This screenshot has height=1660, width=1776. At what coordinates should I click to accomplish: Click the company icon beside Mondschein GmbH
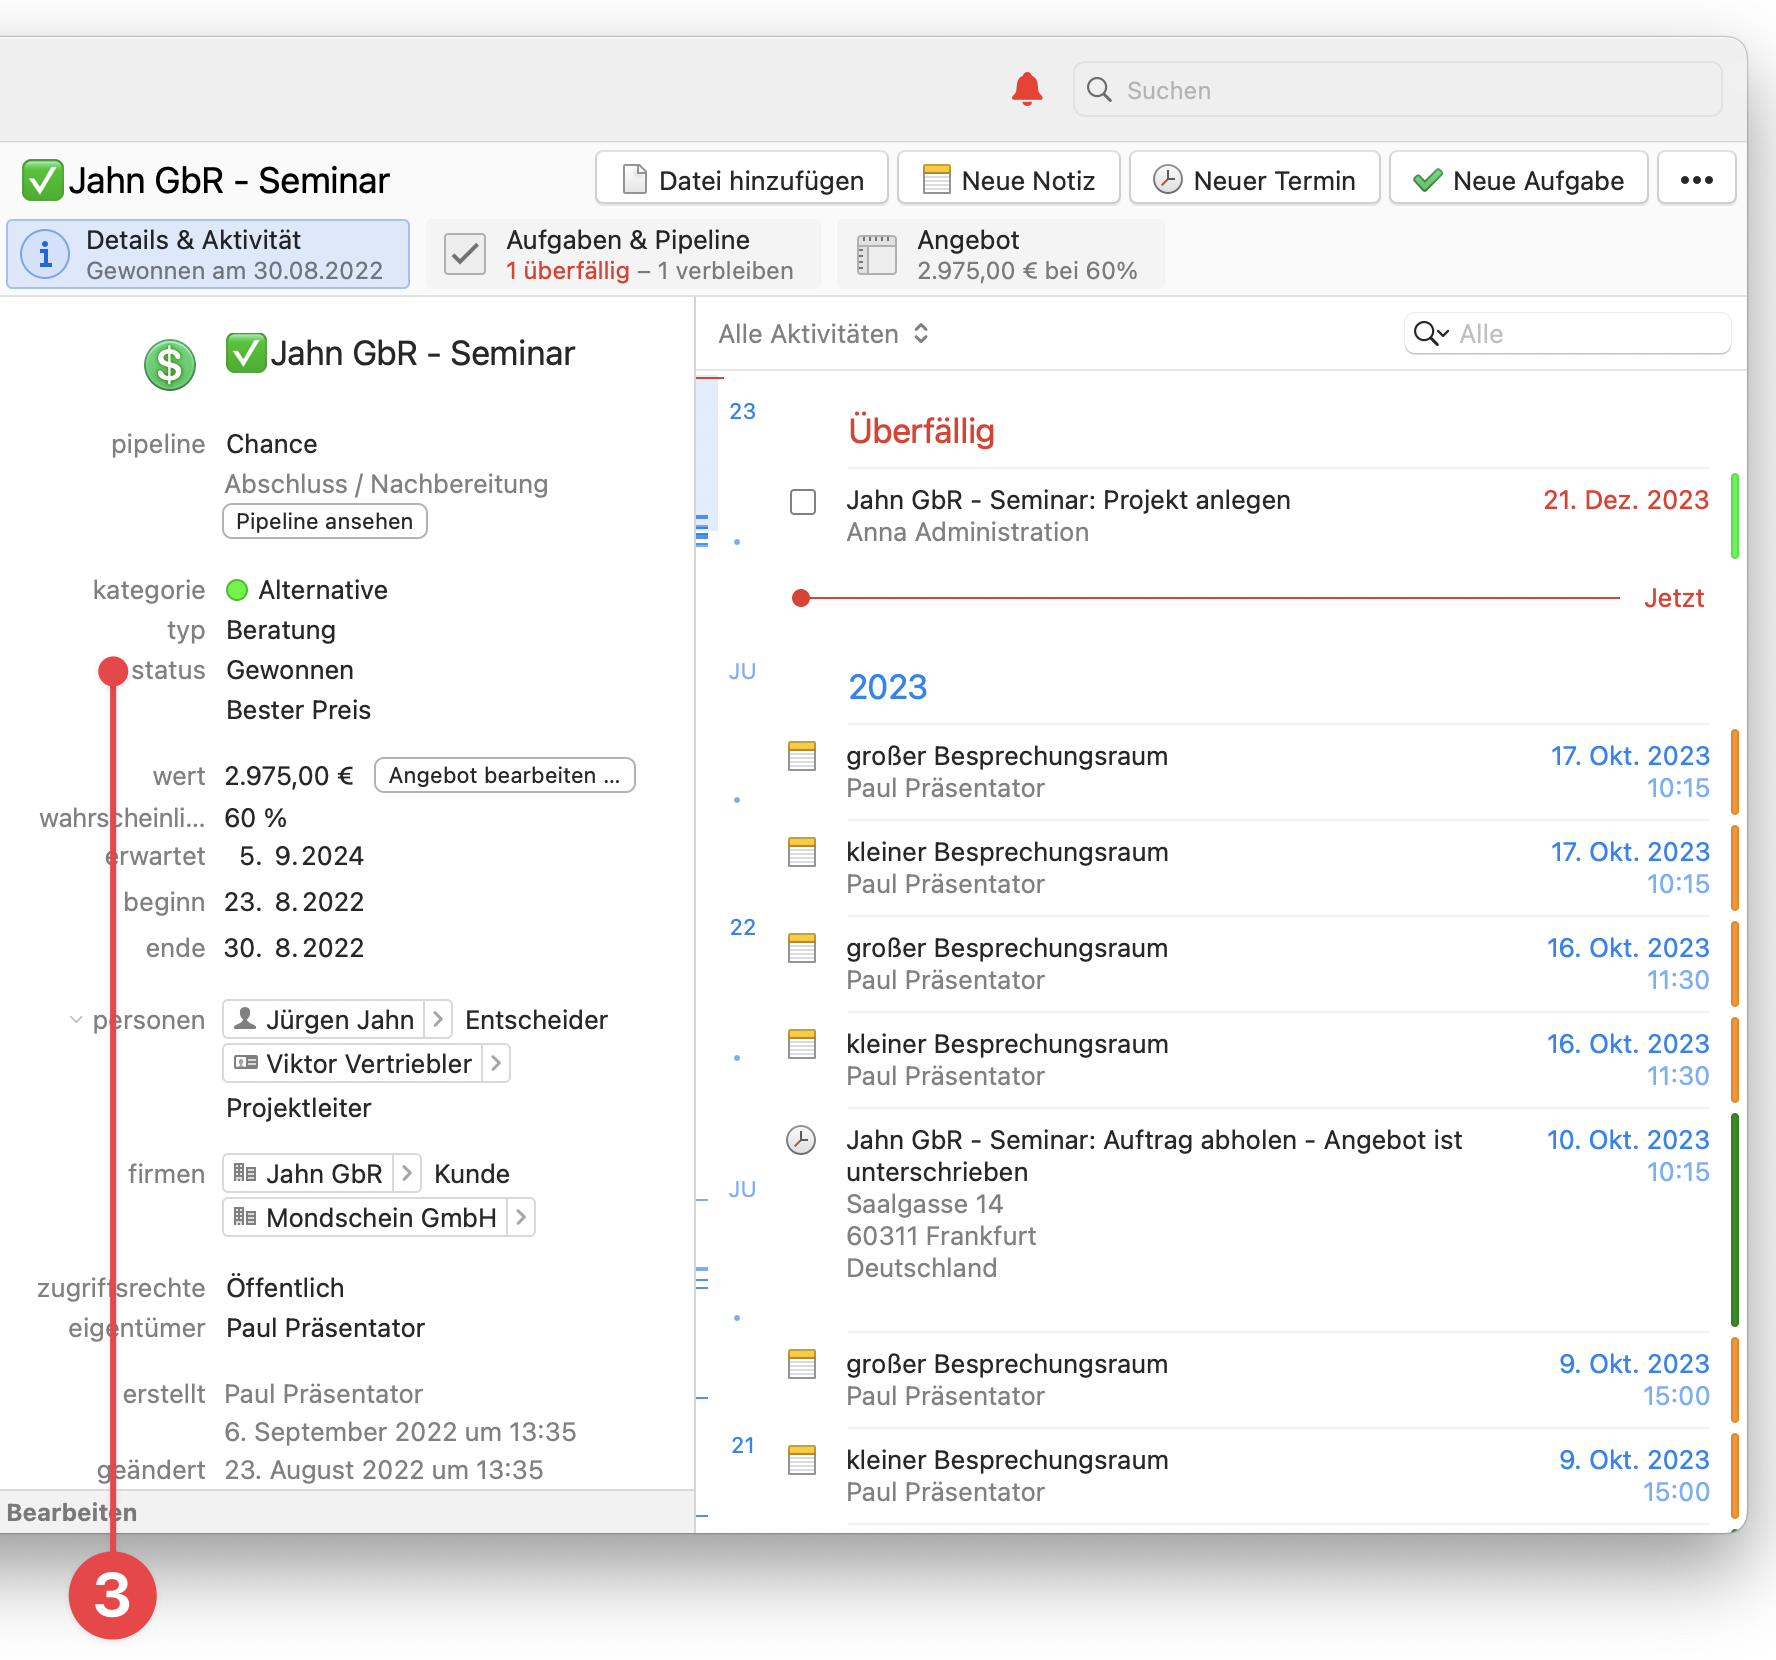(245, 1217)
